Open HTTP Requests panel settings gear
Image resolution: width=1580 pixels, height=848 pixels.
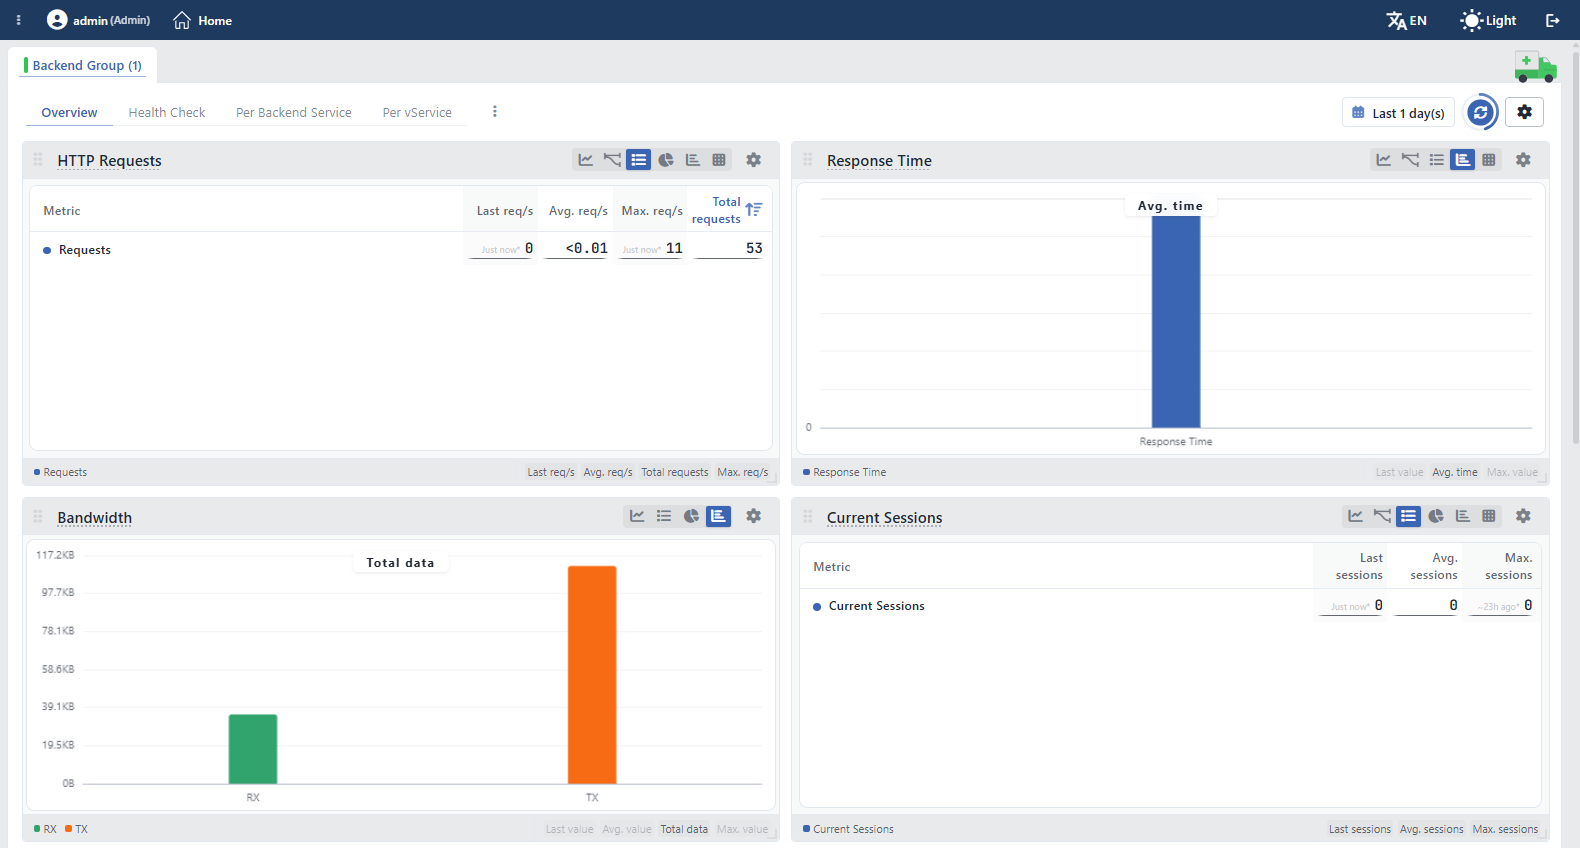[754, 160]
